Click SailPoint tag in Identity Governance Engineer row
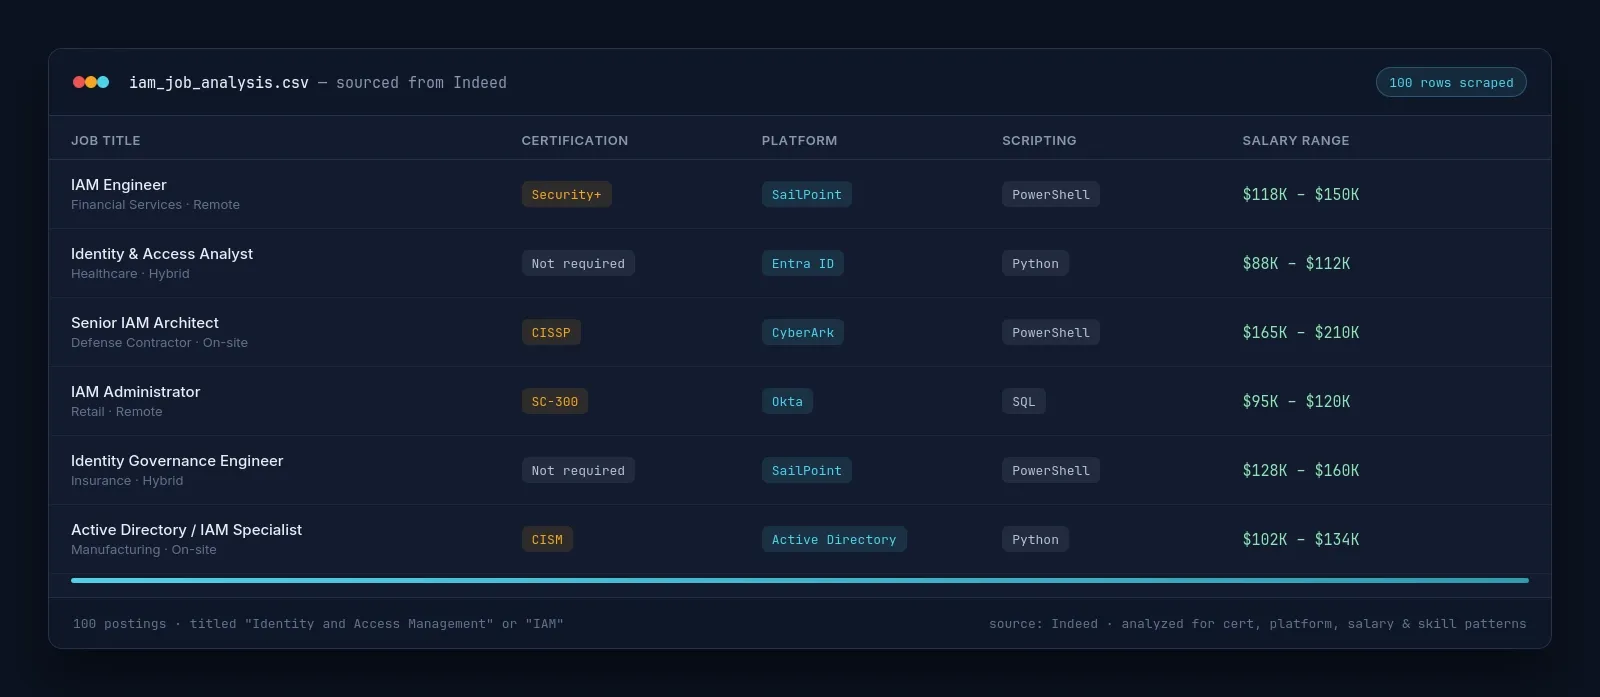 [807, 471]
